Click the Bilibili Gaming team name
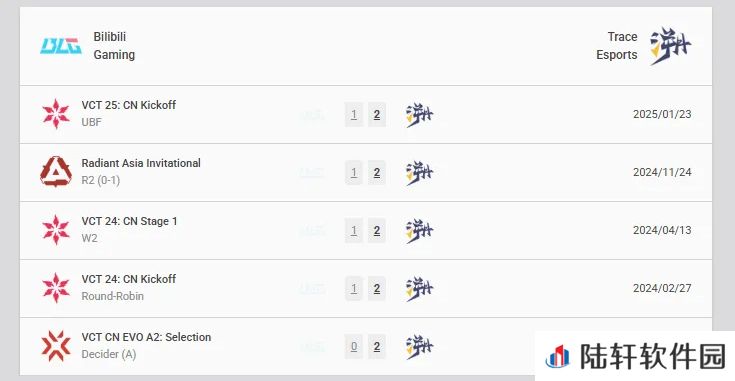Image resolution: width=735 pixels, height=381 pixels. [114, 45]
